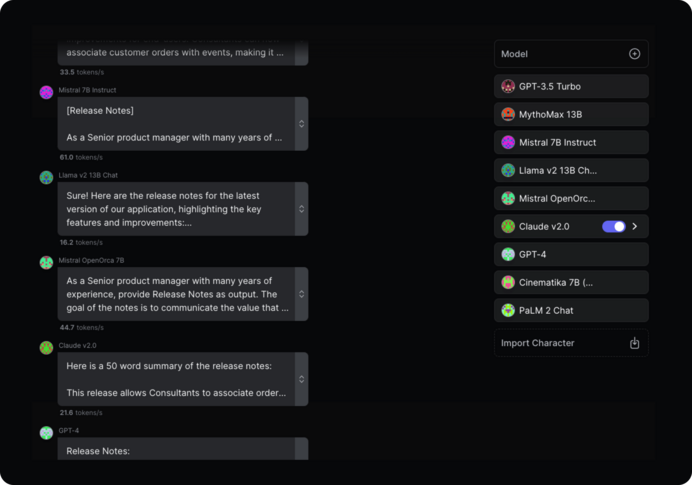Click the Import Character download icon
The width and height of the screenshot is (692, 485).
634,343
